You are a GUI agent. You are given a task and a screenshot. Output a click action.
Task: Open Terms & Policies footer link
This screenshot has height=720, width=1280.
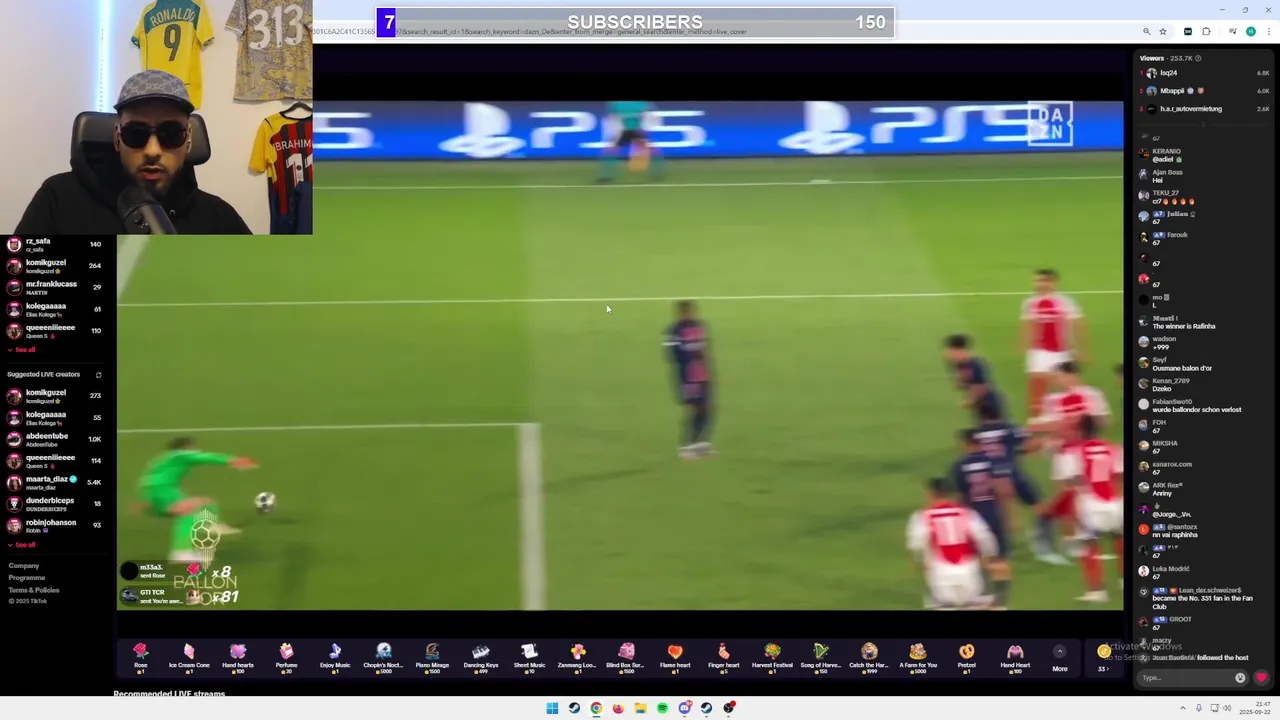click(x=34, y=590)
